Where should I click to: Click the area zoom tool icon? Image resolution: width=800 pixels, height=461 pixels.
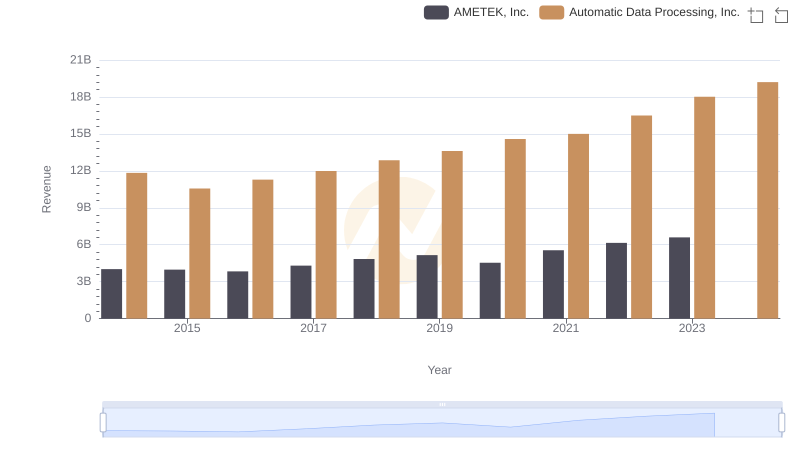(756, 15)
